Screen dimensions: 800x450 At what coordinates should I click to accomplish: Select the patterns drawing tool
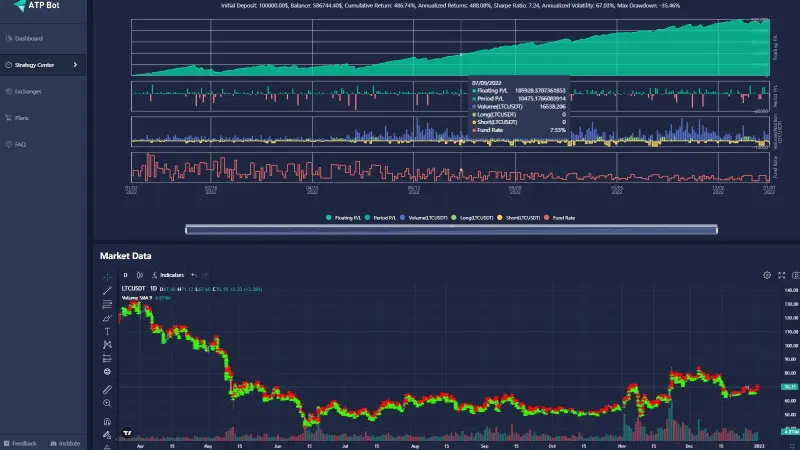coord(107,345)
